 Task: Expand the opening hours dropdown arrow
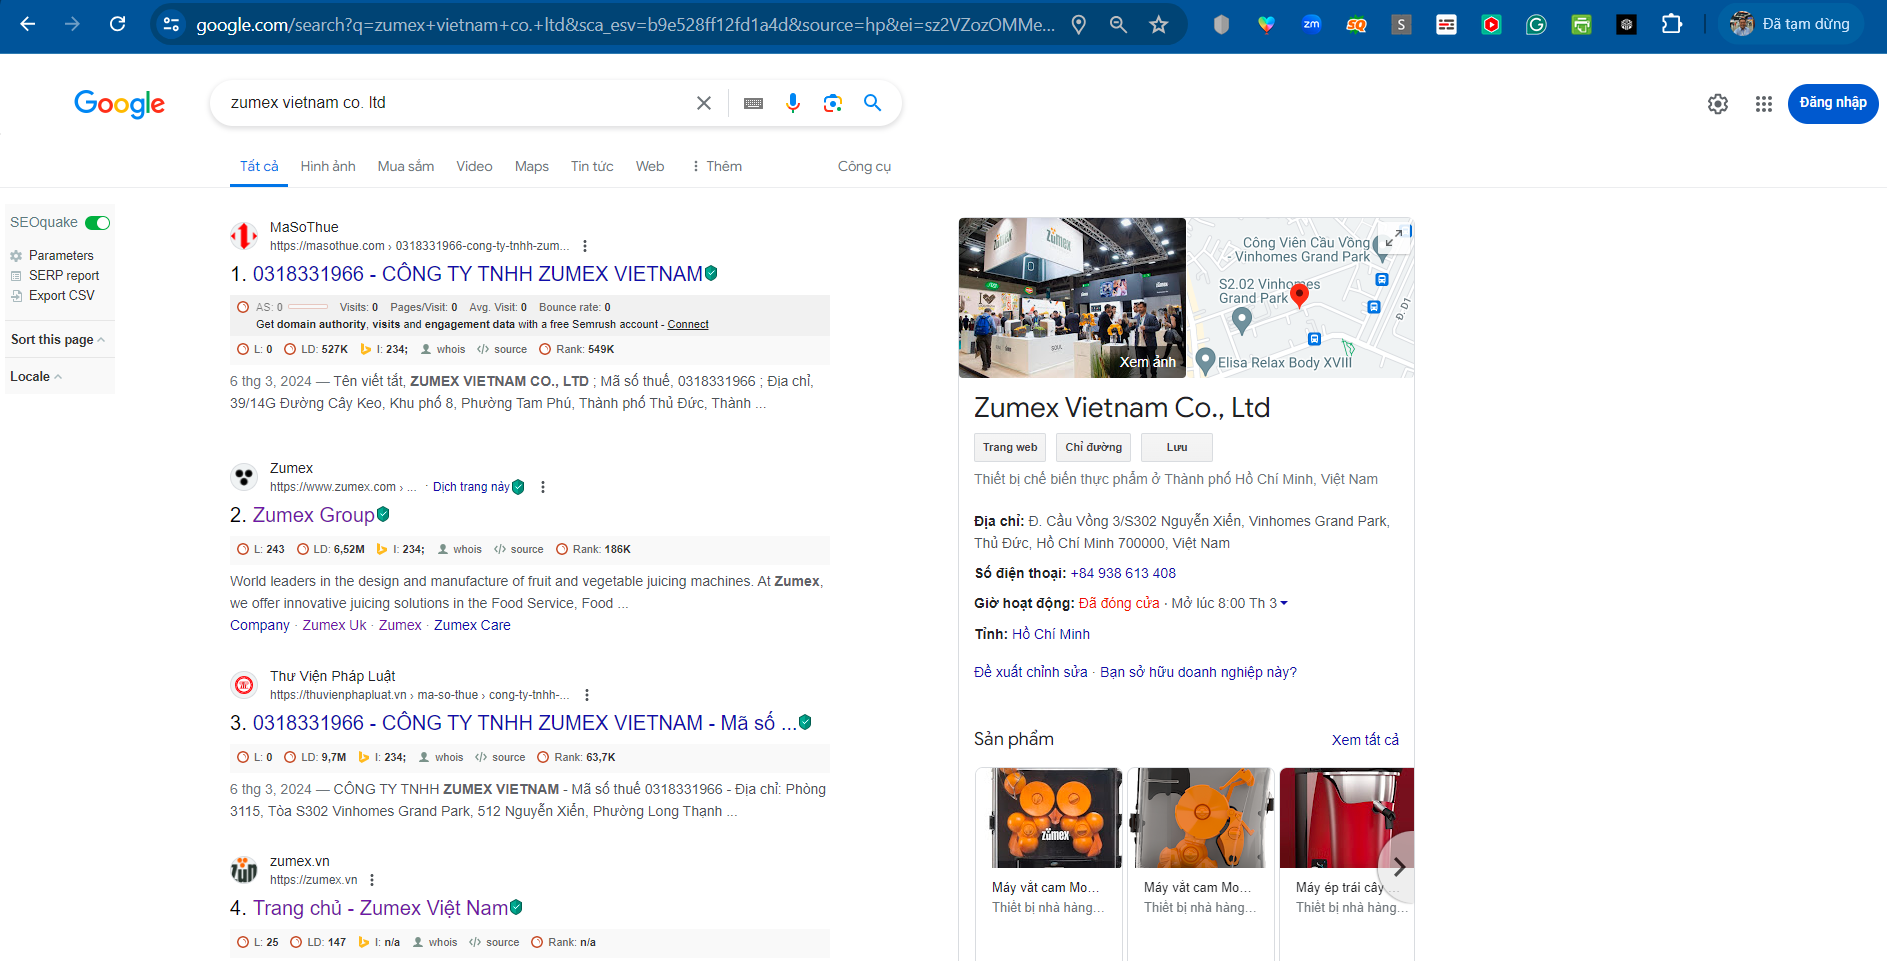(1284, 603)
